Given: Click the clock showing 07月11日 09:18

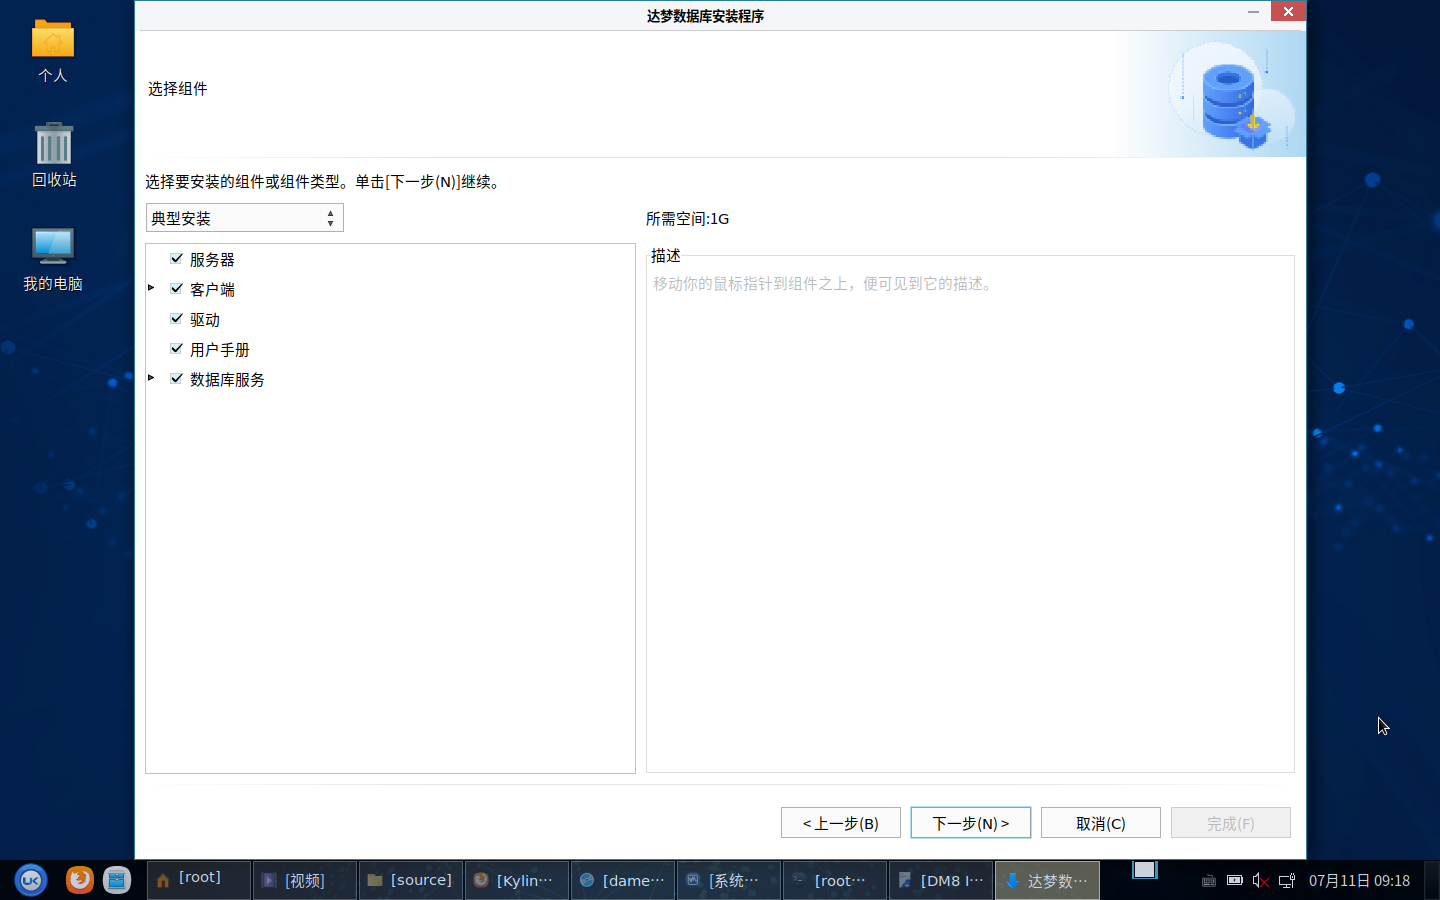Looking at the screenshot, I should click(x=1359, y=881).
